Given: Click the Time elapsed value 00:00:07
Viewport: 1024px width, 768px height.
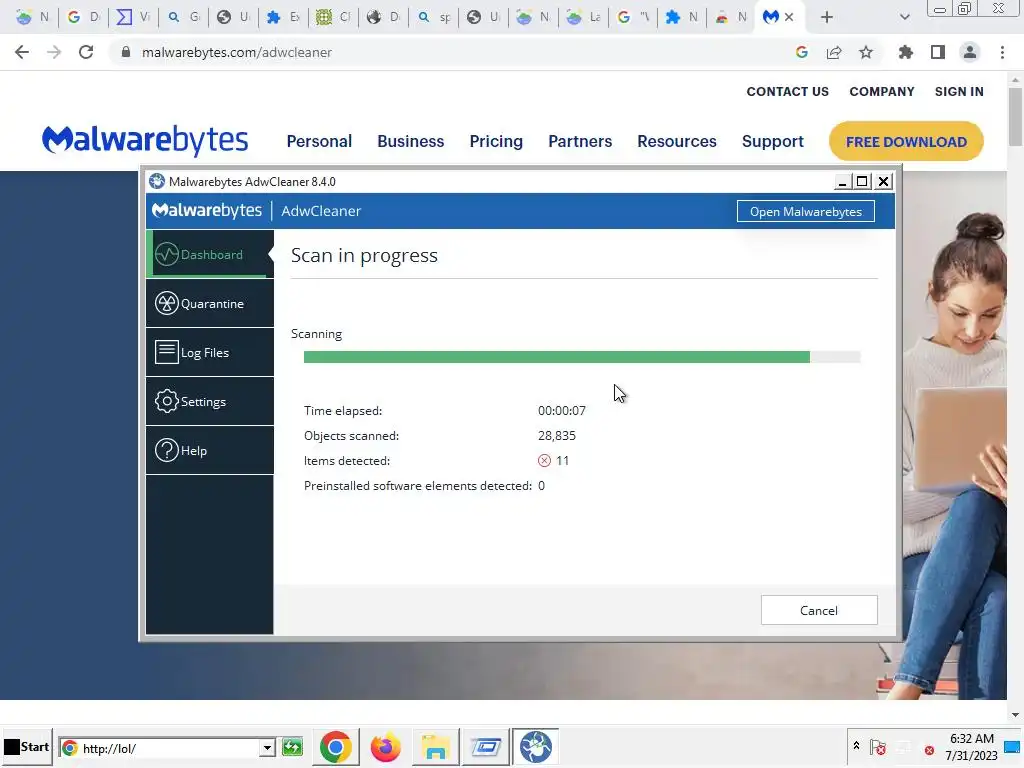Looking at the screenshot, I should (x=562, y=411).
